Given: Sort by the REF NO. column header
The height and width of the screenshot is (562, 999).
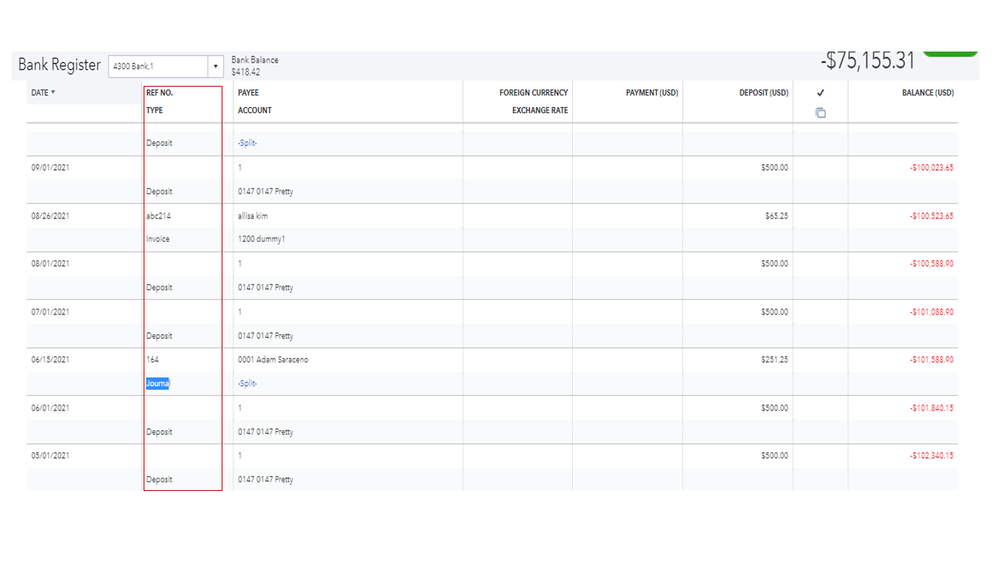Looking at the screenshot, I should (160, 93).
